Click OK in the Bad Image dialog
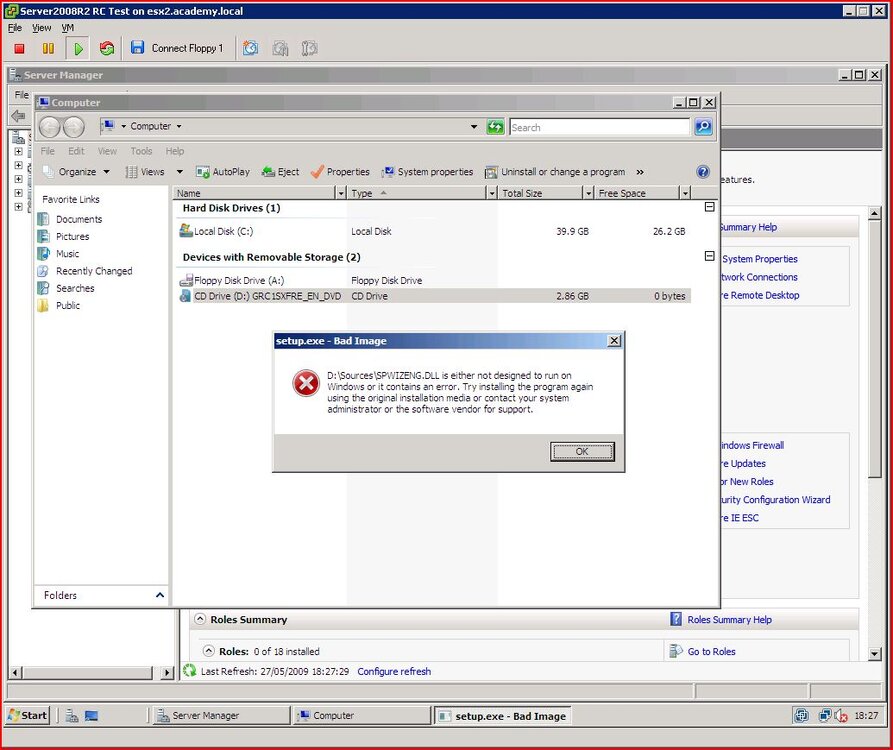The image size is (893, 750). 582,452
